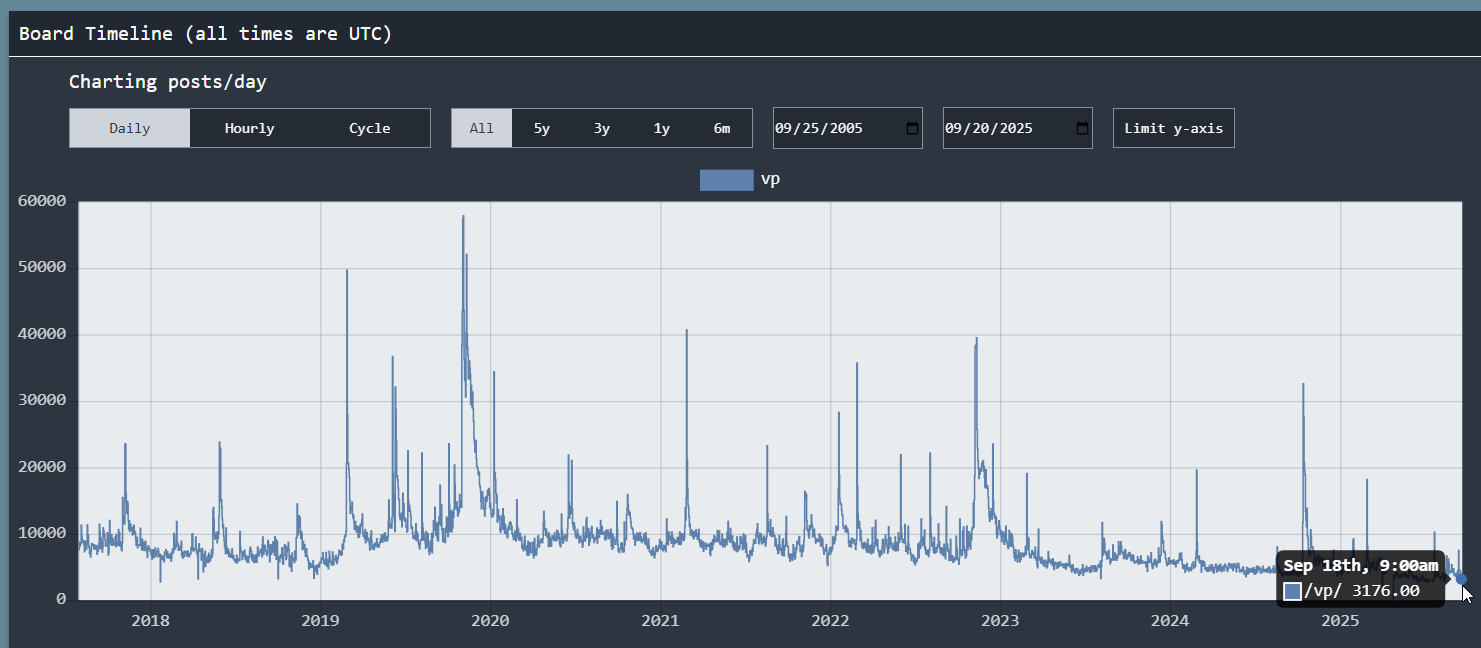This screenshot has width=1481, height=648.
Task: Show the 6m time range
Action: [x=722, y=128]
